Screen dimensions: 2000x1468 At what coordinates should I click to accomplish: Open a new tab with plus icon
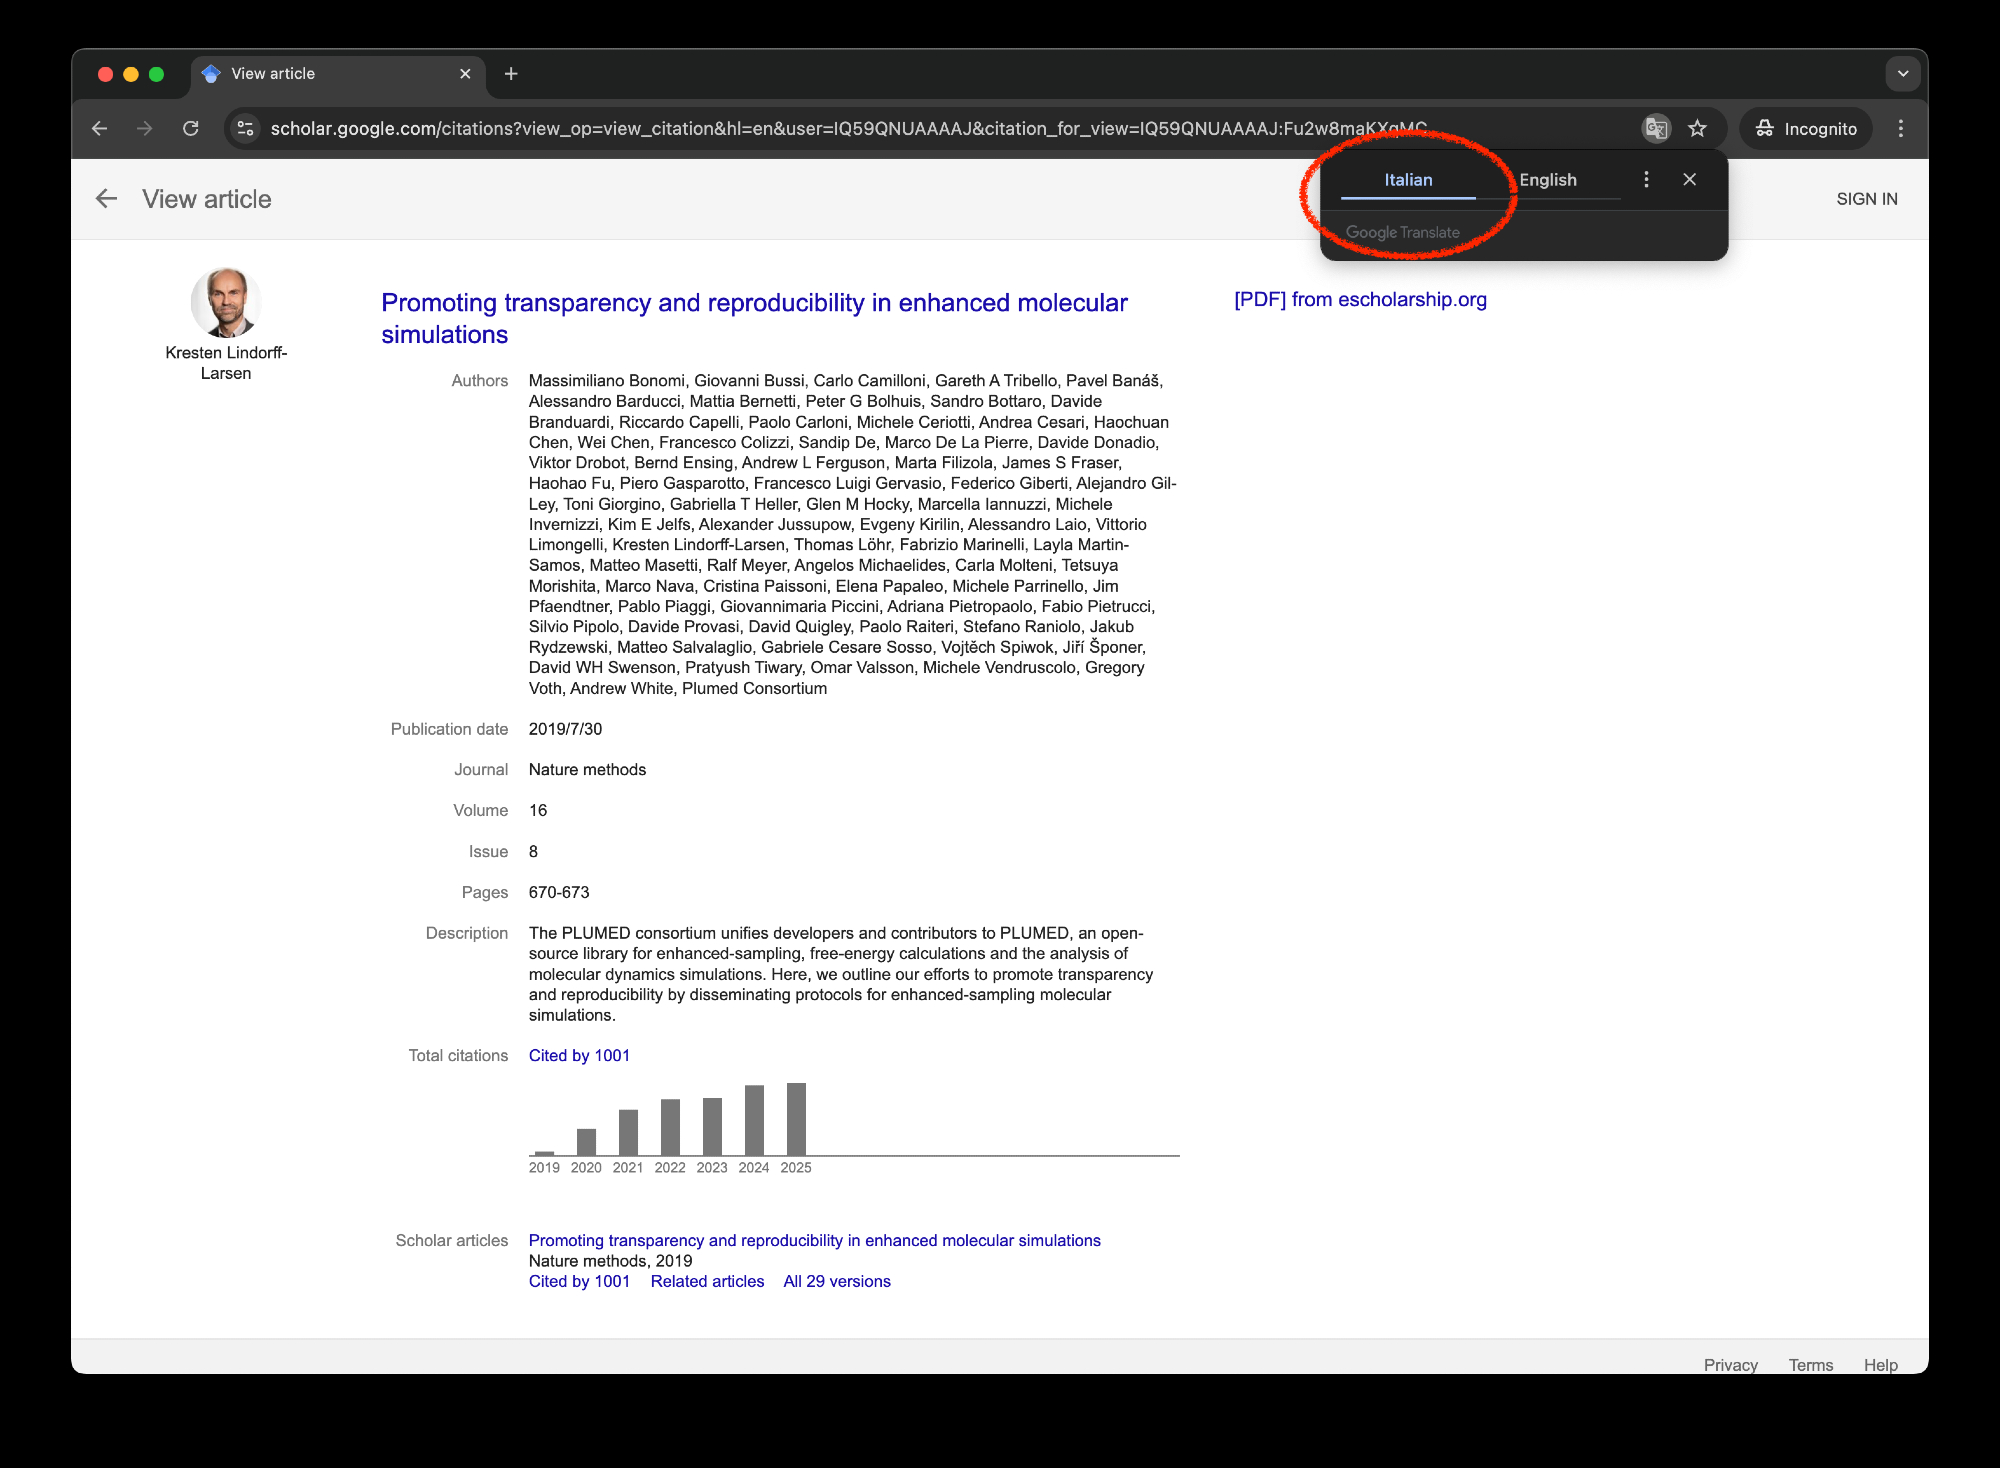[511, 74]
